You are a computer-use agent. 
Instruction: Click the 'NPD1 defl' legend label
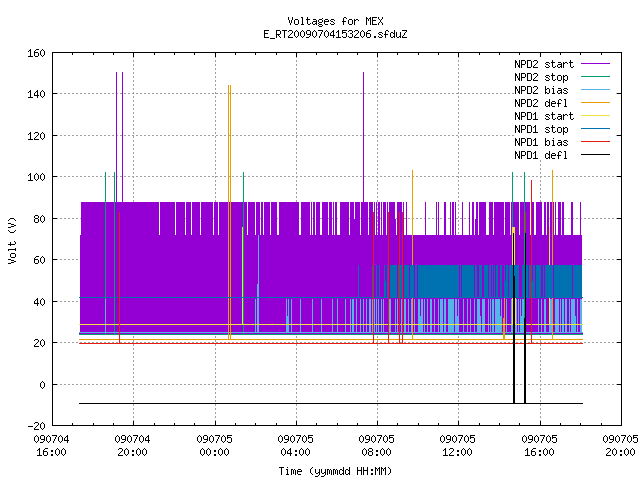point(541,156)
